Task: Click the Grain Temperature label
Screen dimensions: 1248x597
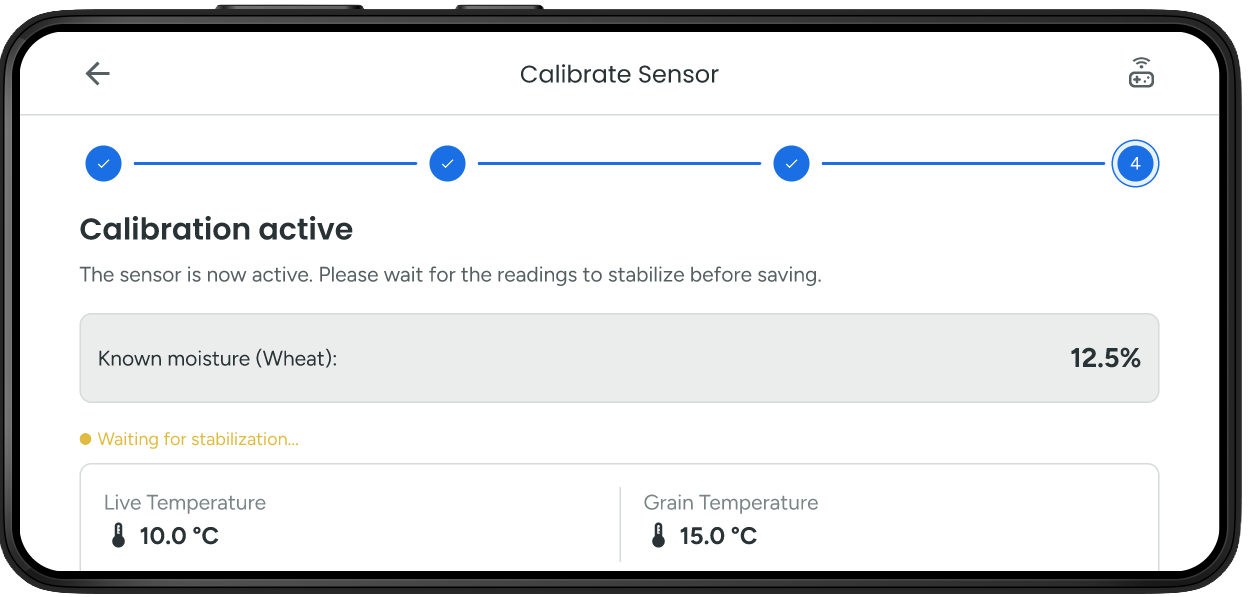Action: tap(731, 502)
